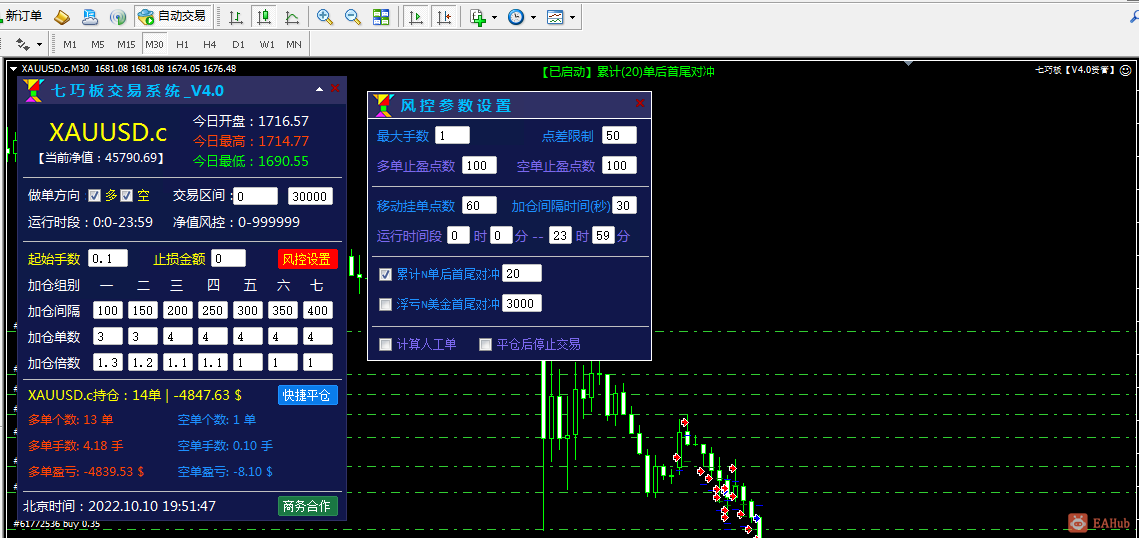Toggle the 累计N单后首尾对冲 checkbox
Image resolution: width=1139 pixels, height=538 pixels.
(386, 274)
